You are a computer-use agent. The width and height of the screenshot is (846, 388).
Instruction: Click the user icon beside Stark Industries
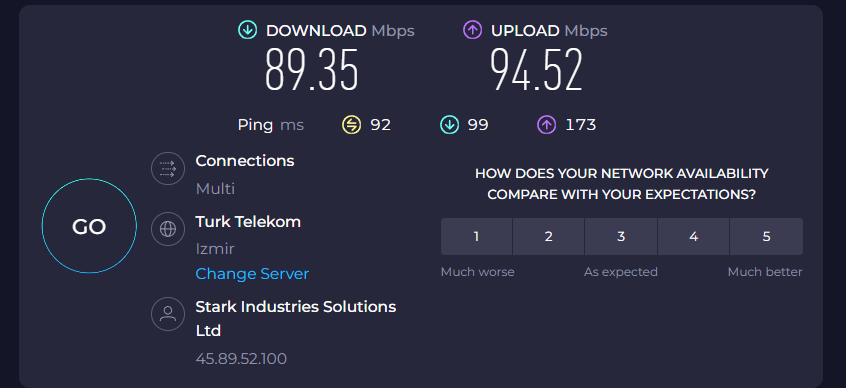point(168,314)
